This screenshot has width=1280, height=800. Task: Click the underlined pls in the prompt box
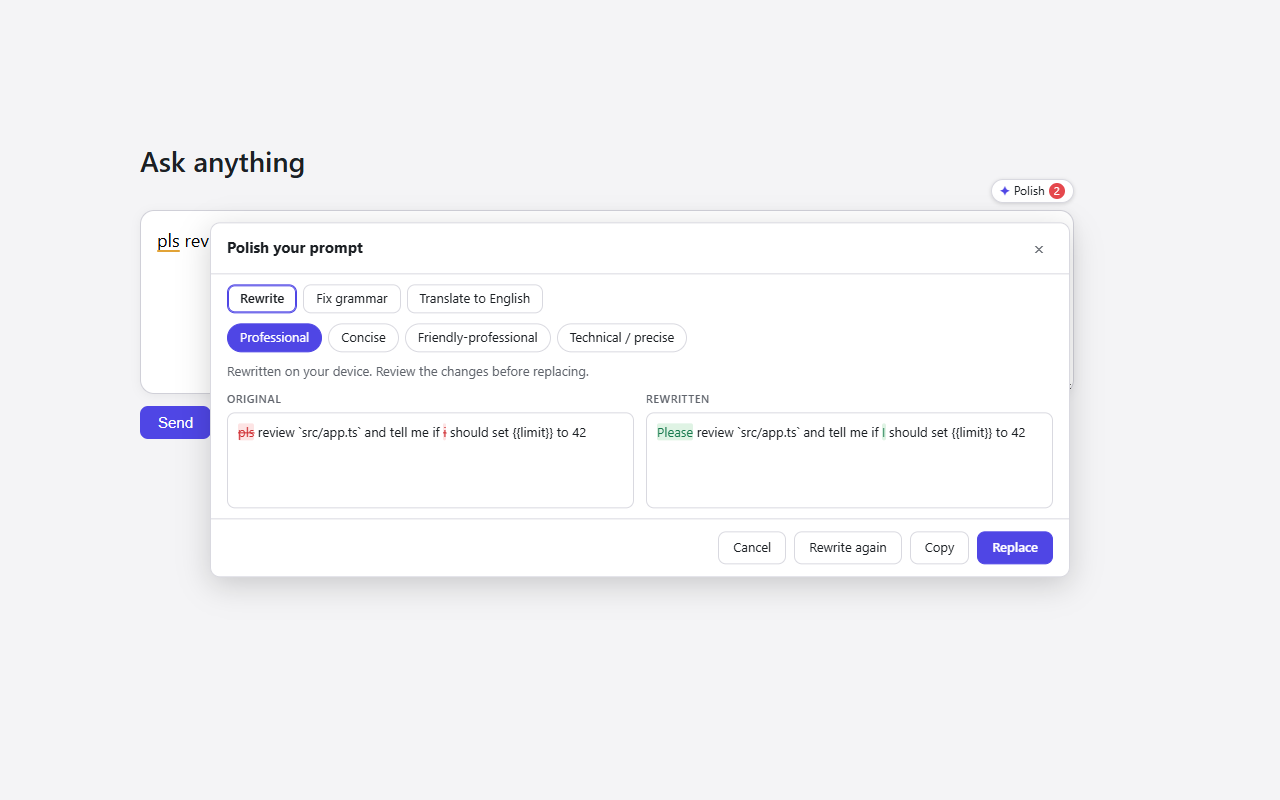point(168,242)
